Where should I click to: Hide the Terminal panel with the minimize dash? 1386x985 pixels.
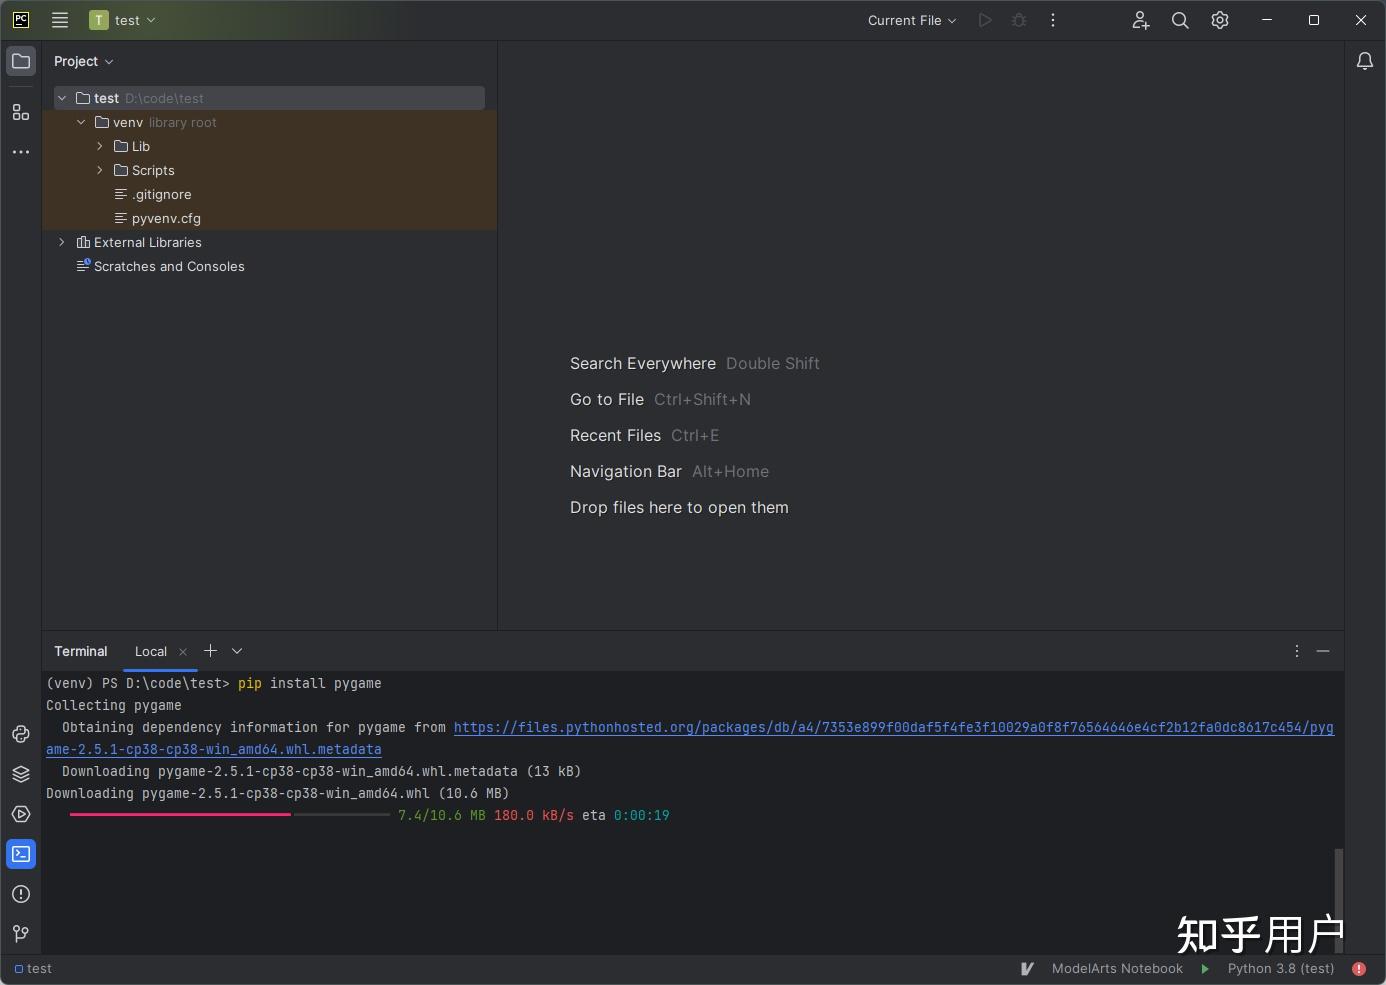(x=1323, y=651)
